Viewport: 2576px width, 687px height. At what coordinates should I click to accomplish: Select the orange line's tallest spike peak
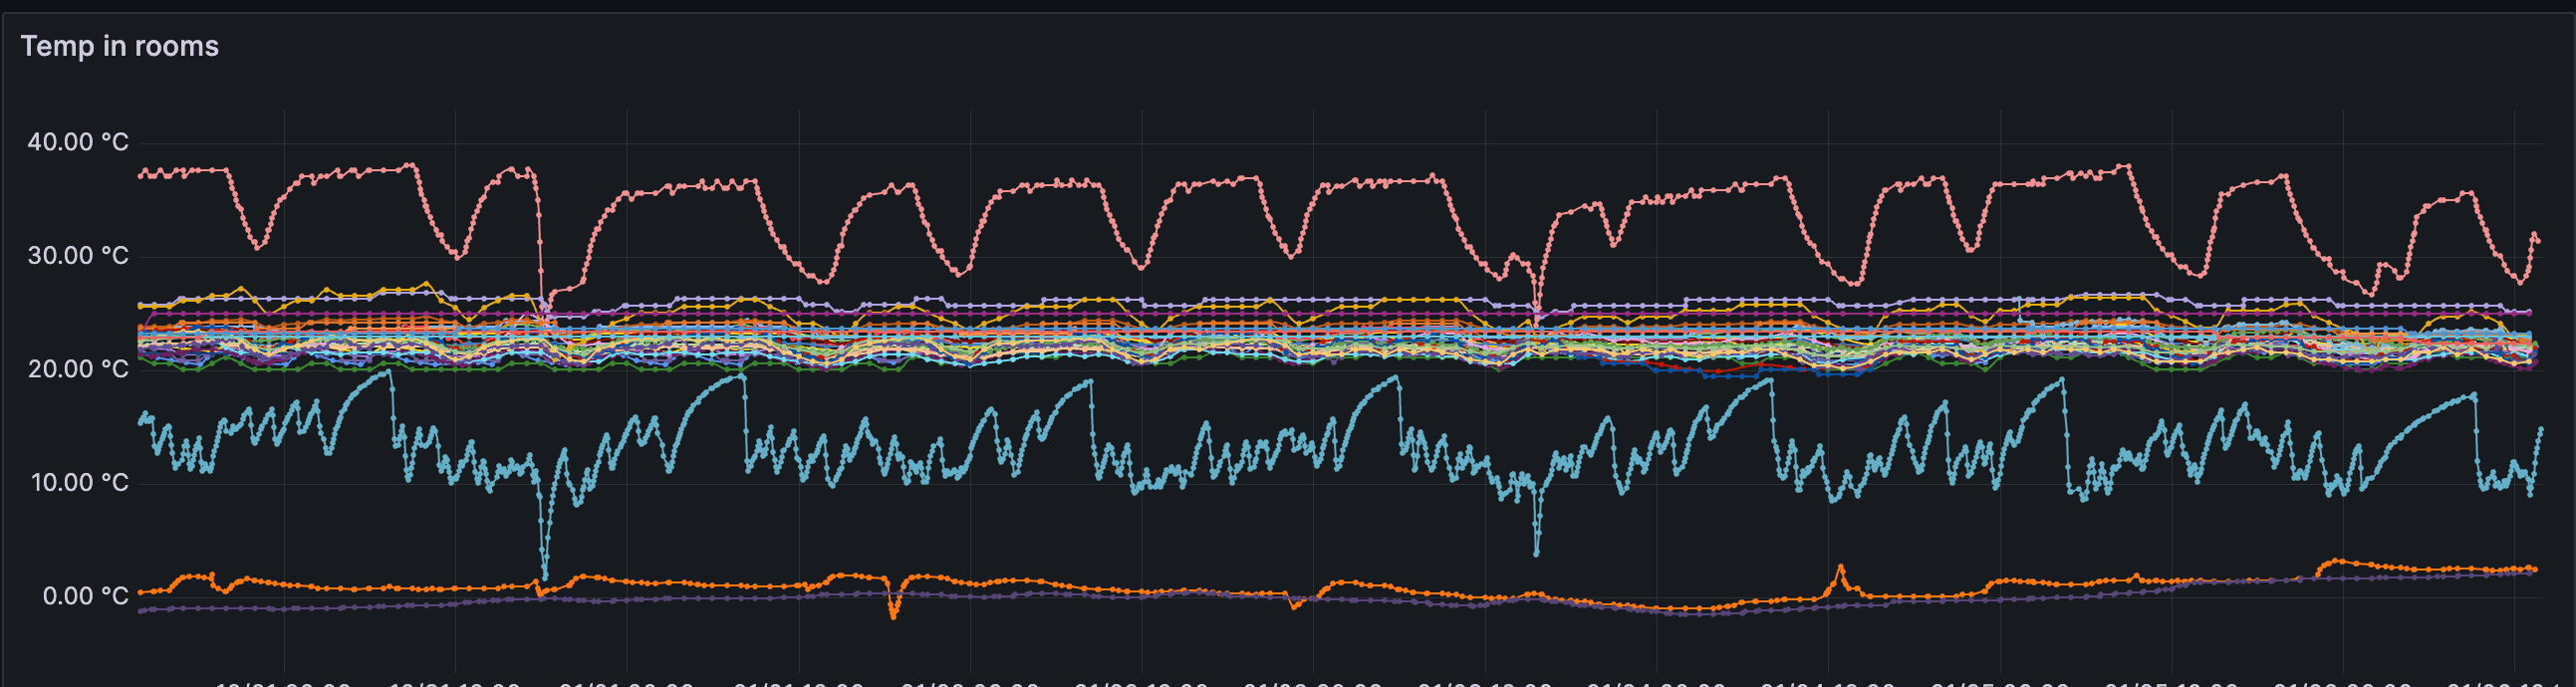[x=1841, y=568]
